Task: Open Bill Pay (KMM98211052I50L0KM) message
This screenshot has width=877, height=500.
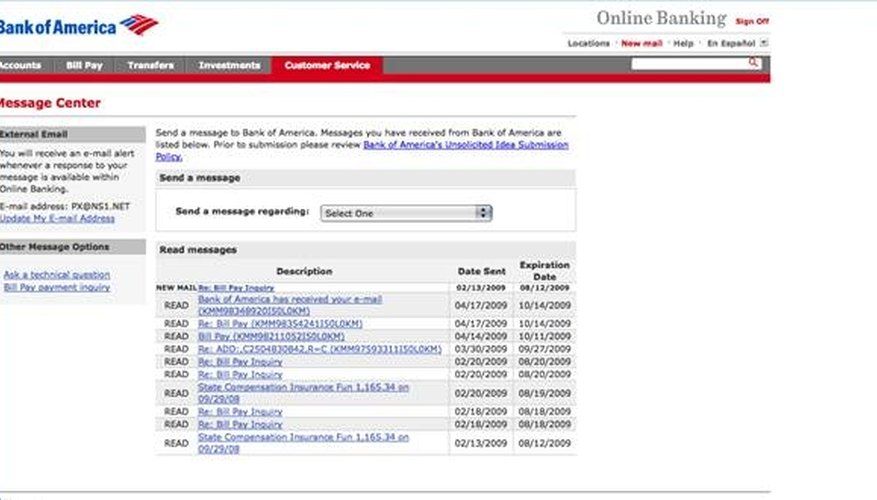Action: (x=271, y=337)
